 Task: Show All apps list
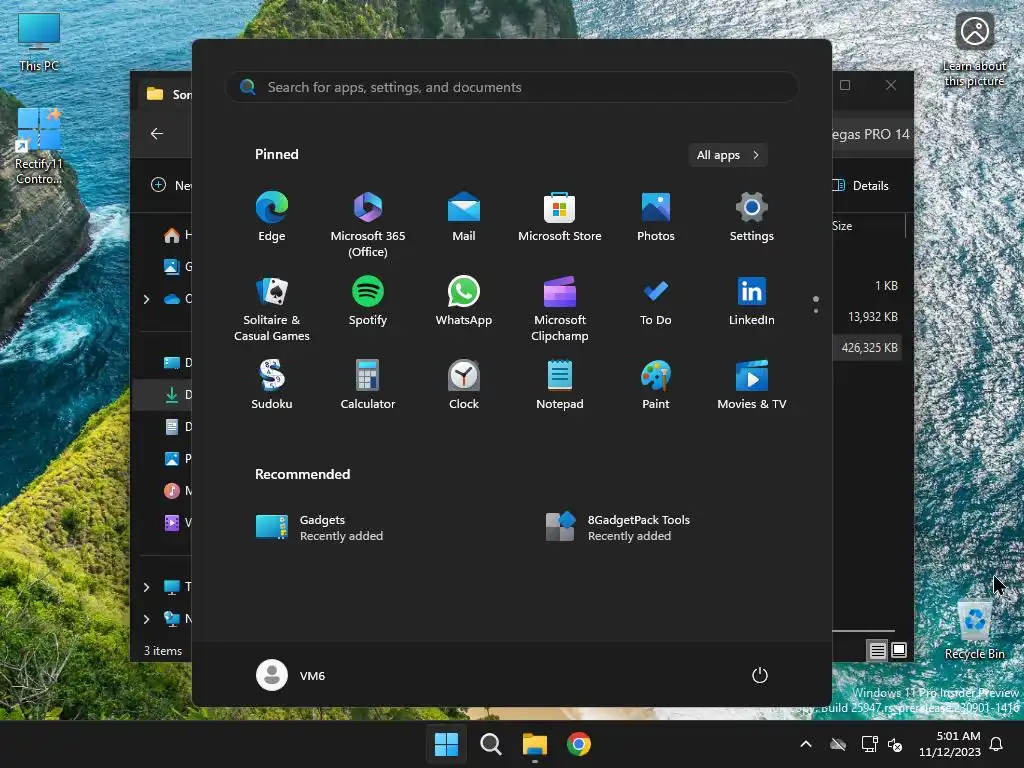[x=728, y=155]
